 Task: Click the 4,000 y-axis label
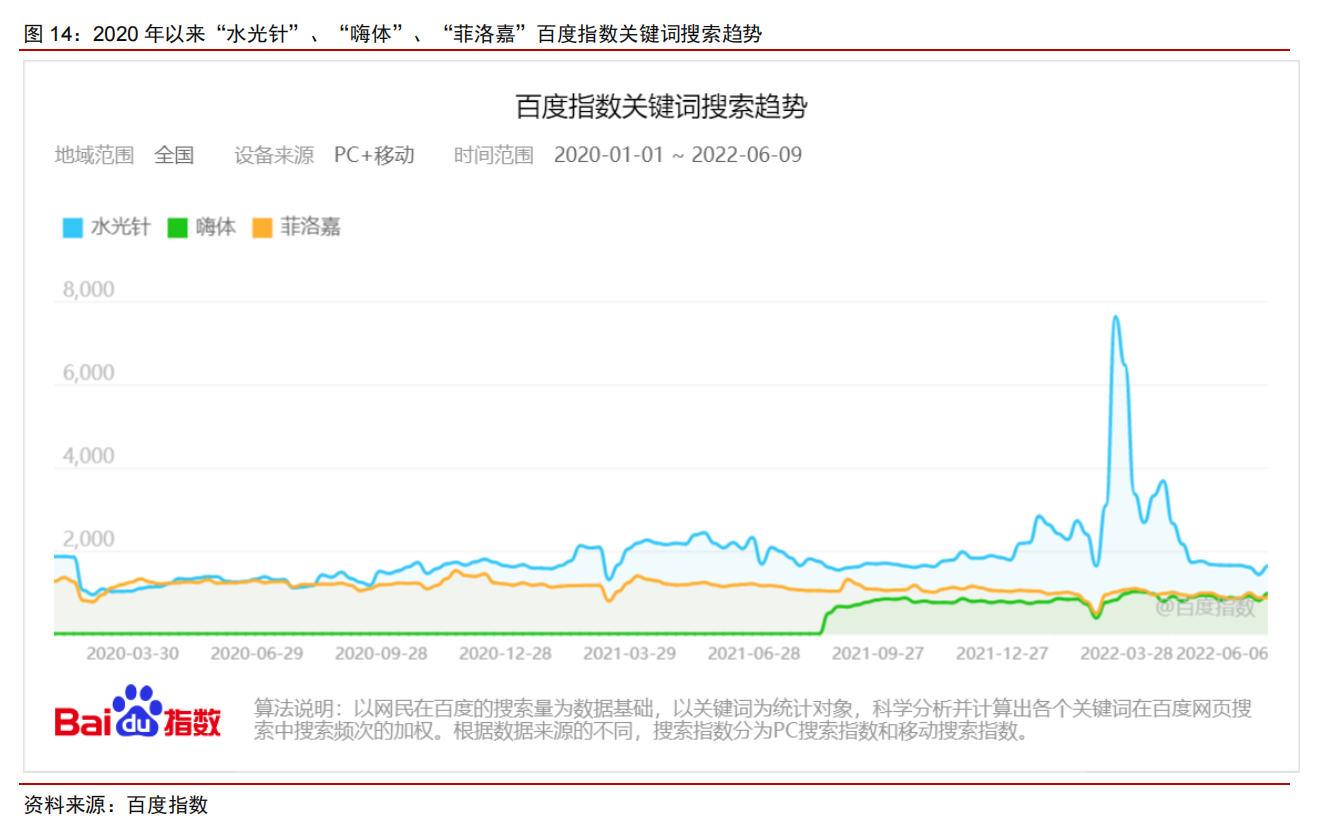[89, 456]
